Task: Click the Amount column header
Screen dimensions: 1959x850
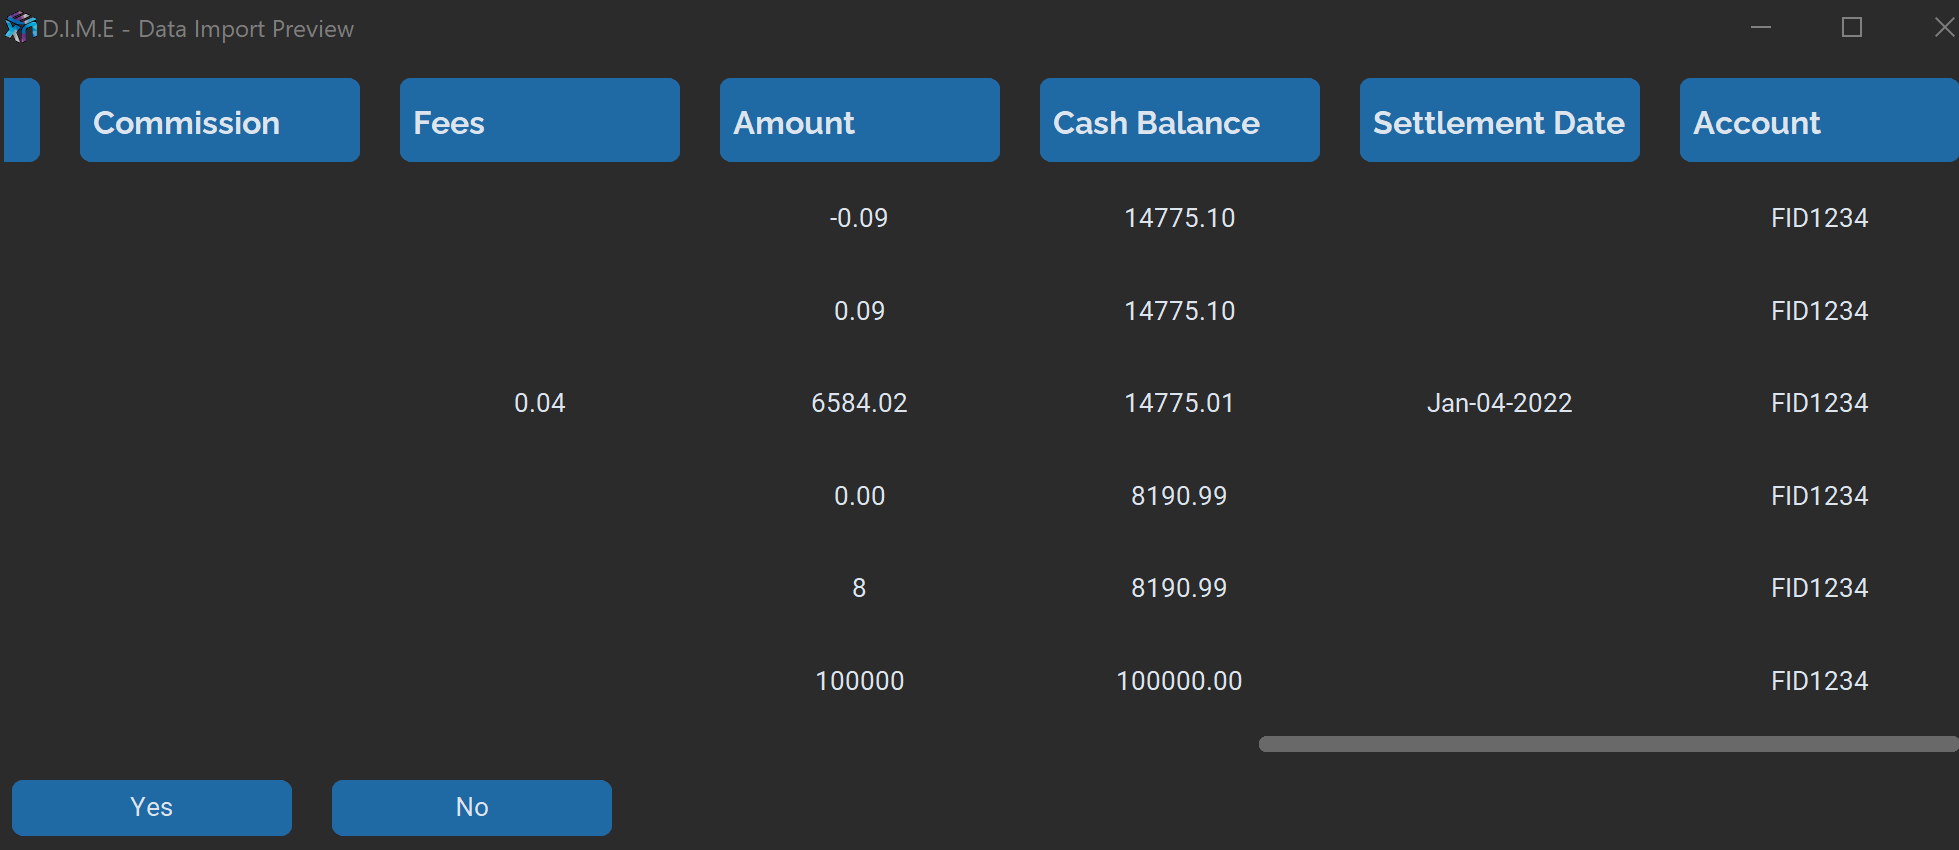Action: point(859,121)
